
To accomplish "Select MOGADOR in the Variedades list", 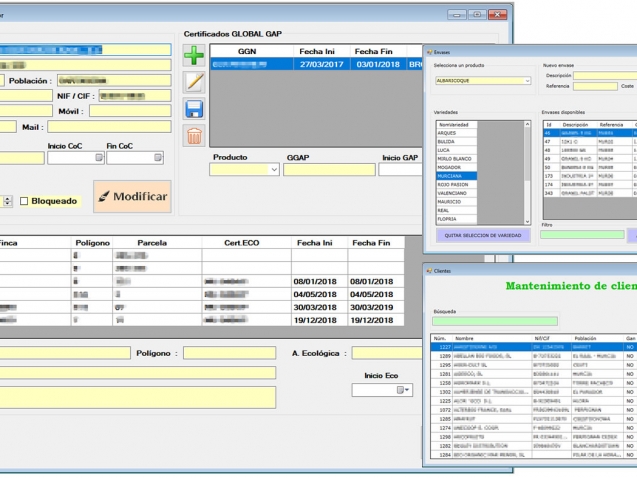I will [x=457, y=167].
